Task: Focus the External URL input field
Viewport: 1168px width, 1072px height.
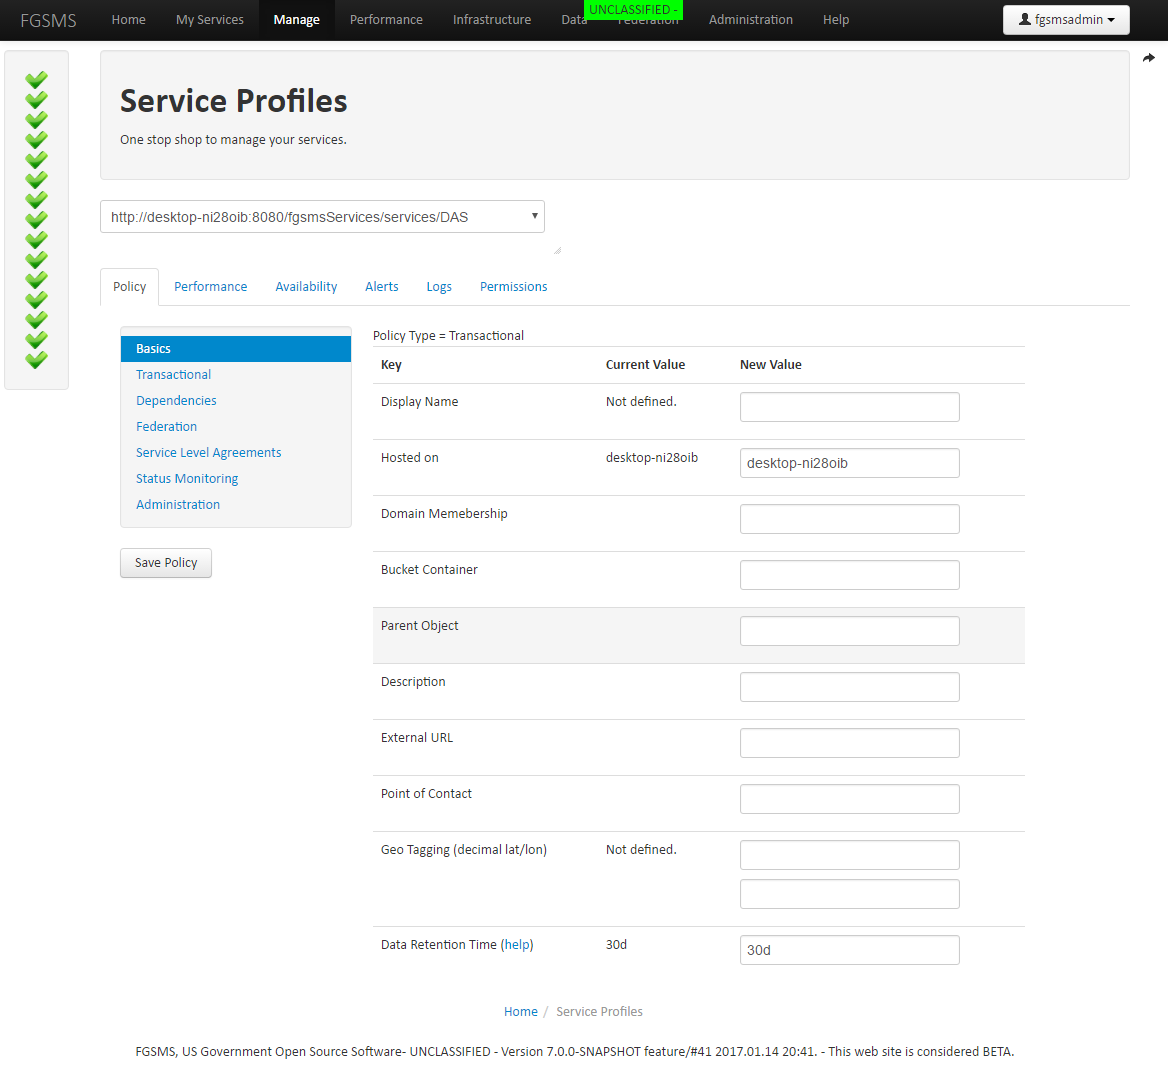Action: point(850,743)
